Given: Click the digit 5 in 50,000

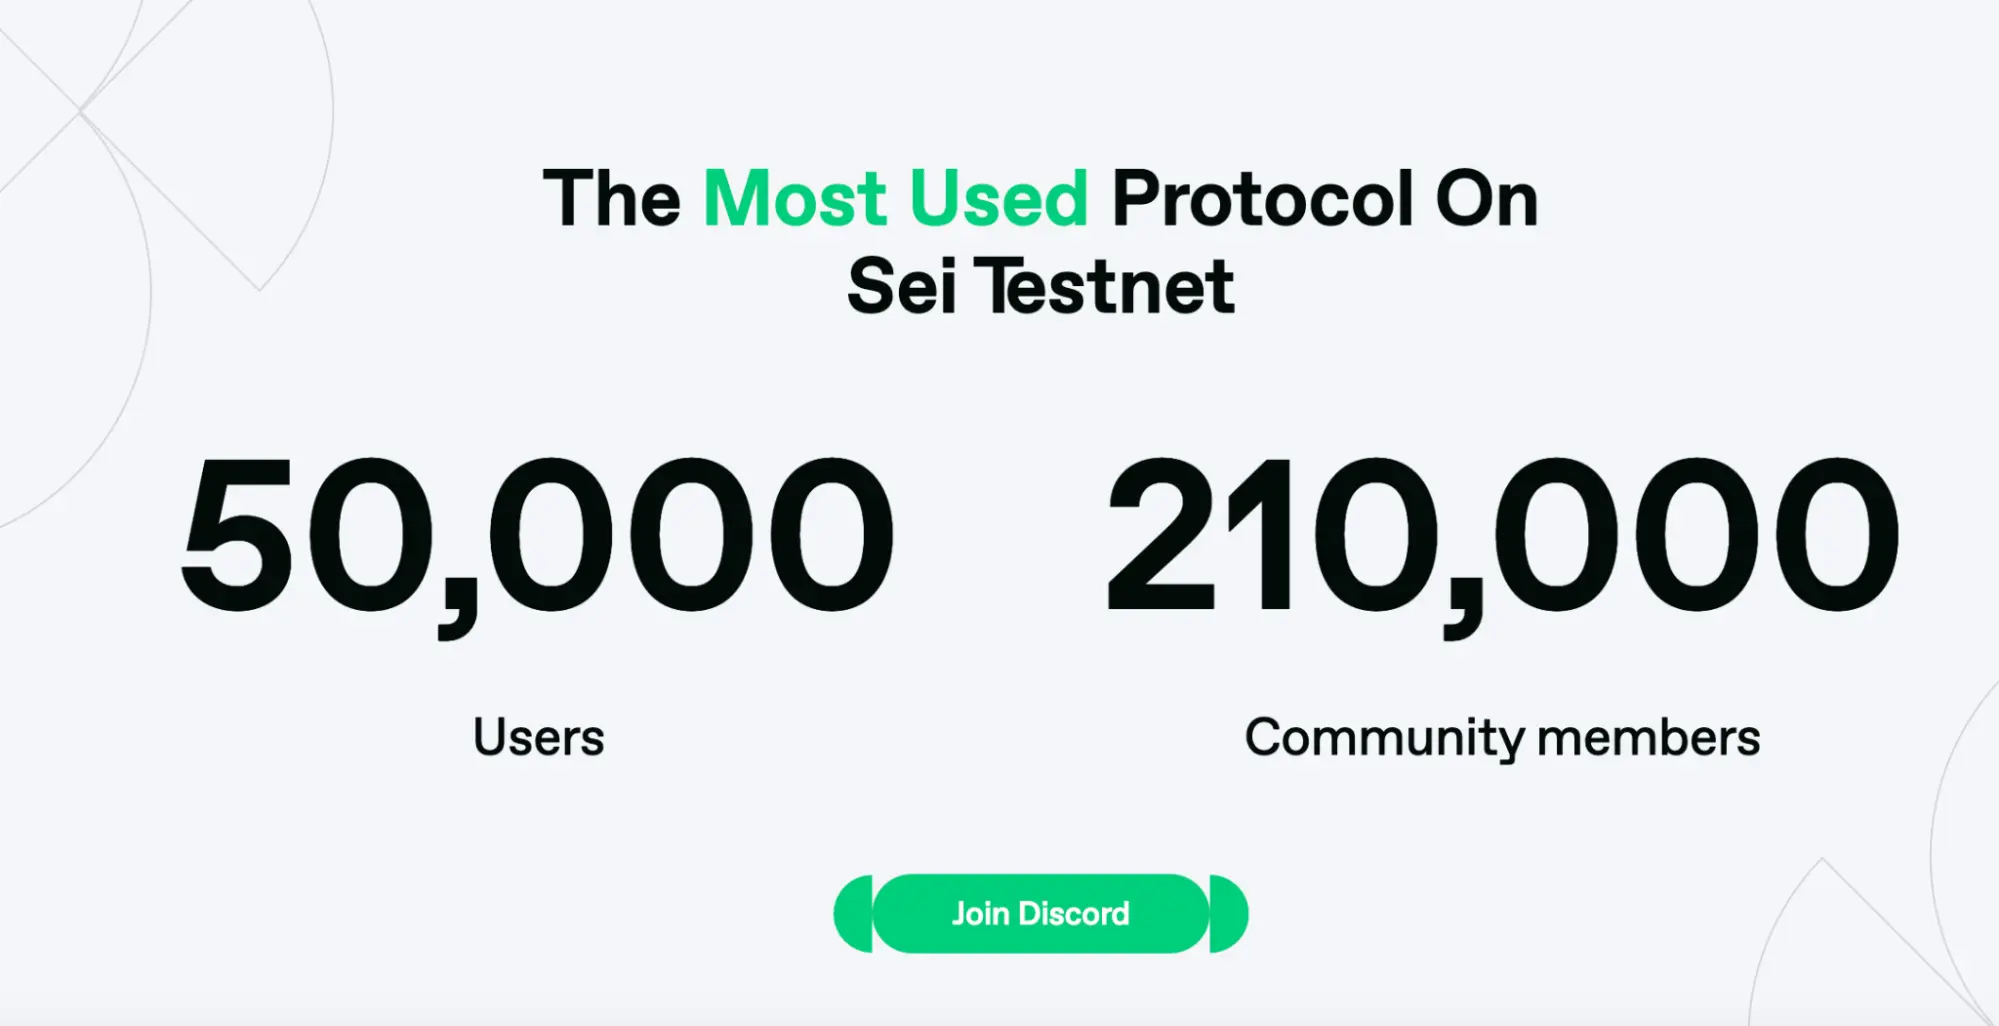Looking at the screenshot, I should point(237,535).
